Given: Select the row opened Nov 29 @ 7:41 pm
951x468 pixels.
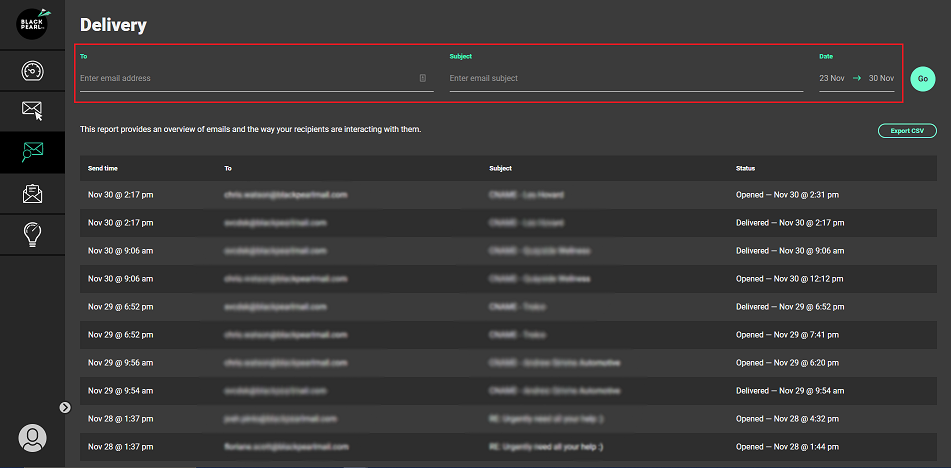Looking at the screenshot, I should point(500,335).
